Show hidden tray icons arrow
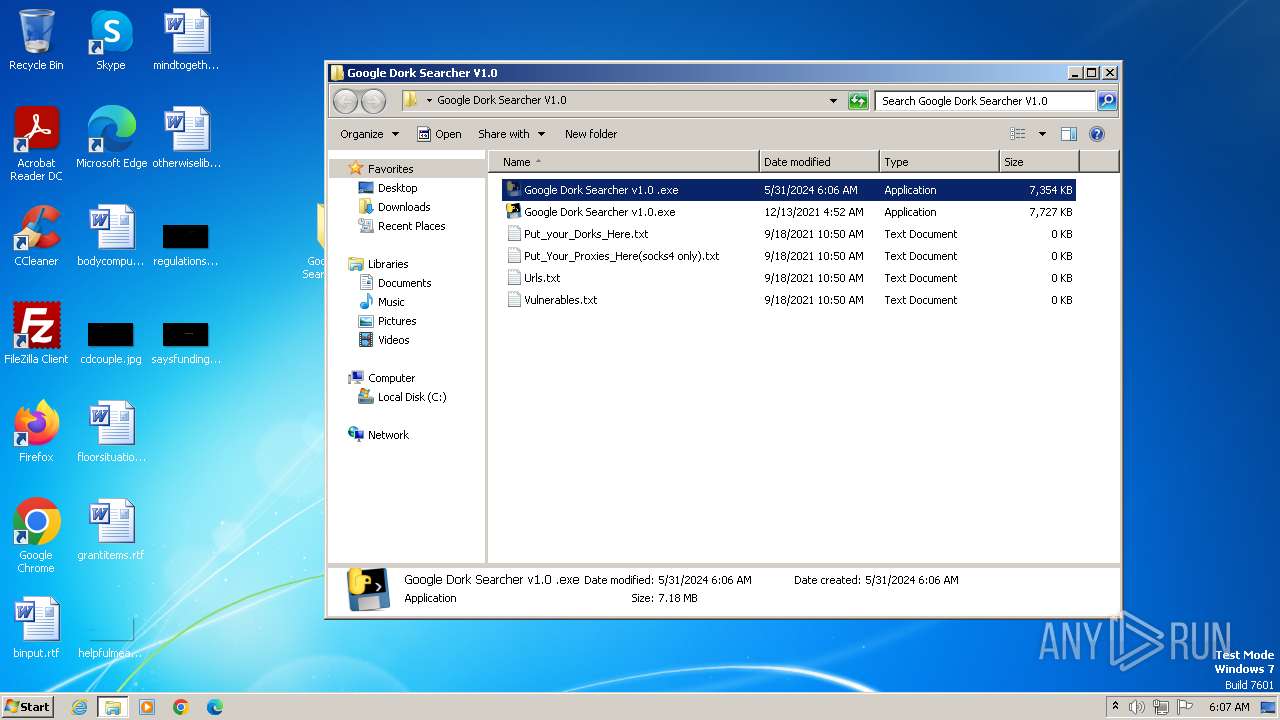The height and width of the screenshot is (720, 1280). click(1115, 707)
